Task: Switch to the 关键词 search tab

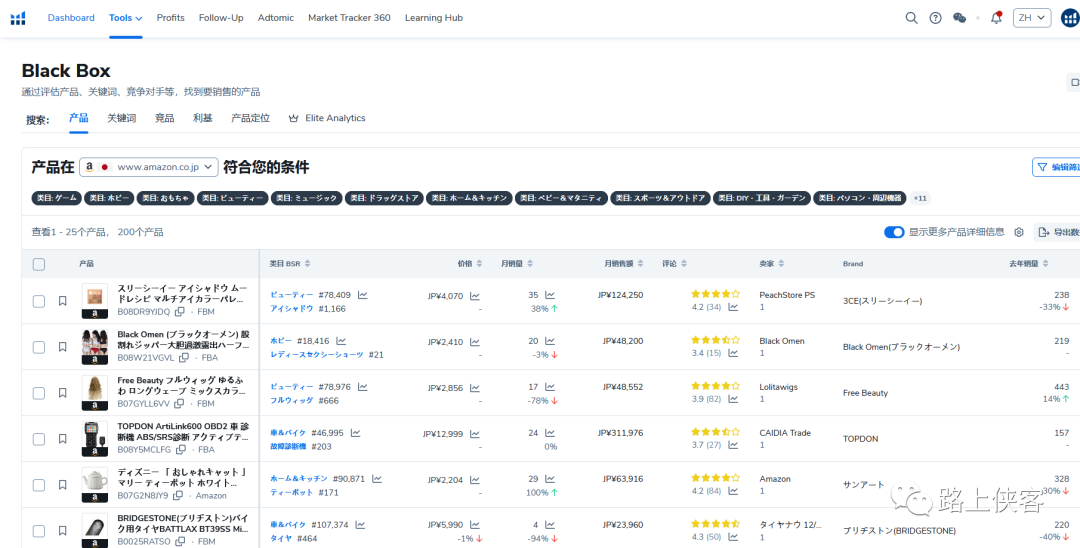Action: pyautogui.click(x=121, y=118)
